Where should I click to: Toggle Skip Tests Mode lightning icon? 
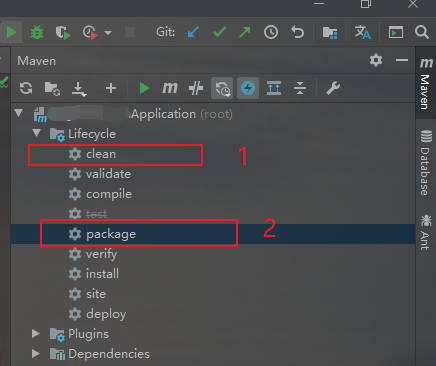pos(248,88)
